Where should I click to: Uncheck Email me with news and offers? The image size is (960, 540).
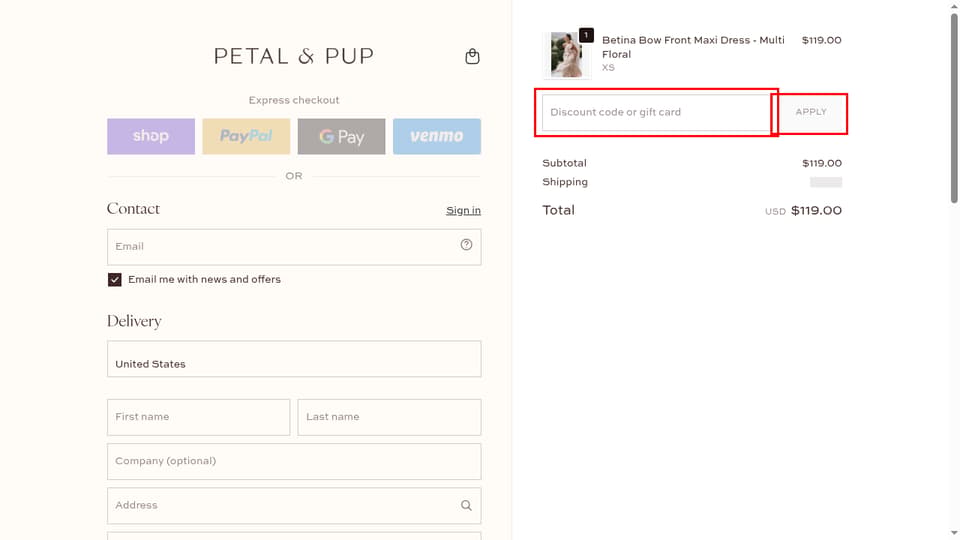(x=114, y=280)
